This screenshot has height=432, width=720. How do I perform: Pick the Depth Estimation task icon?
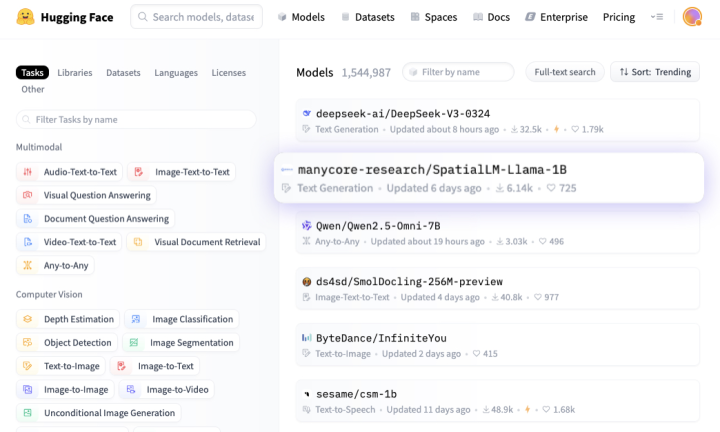(28, 319)
